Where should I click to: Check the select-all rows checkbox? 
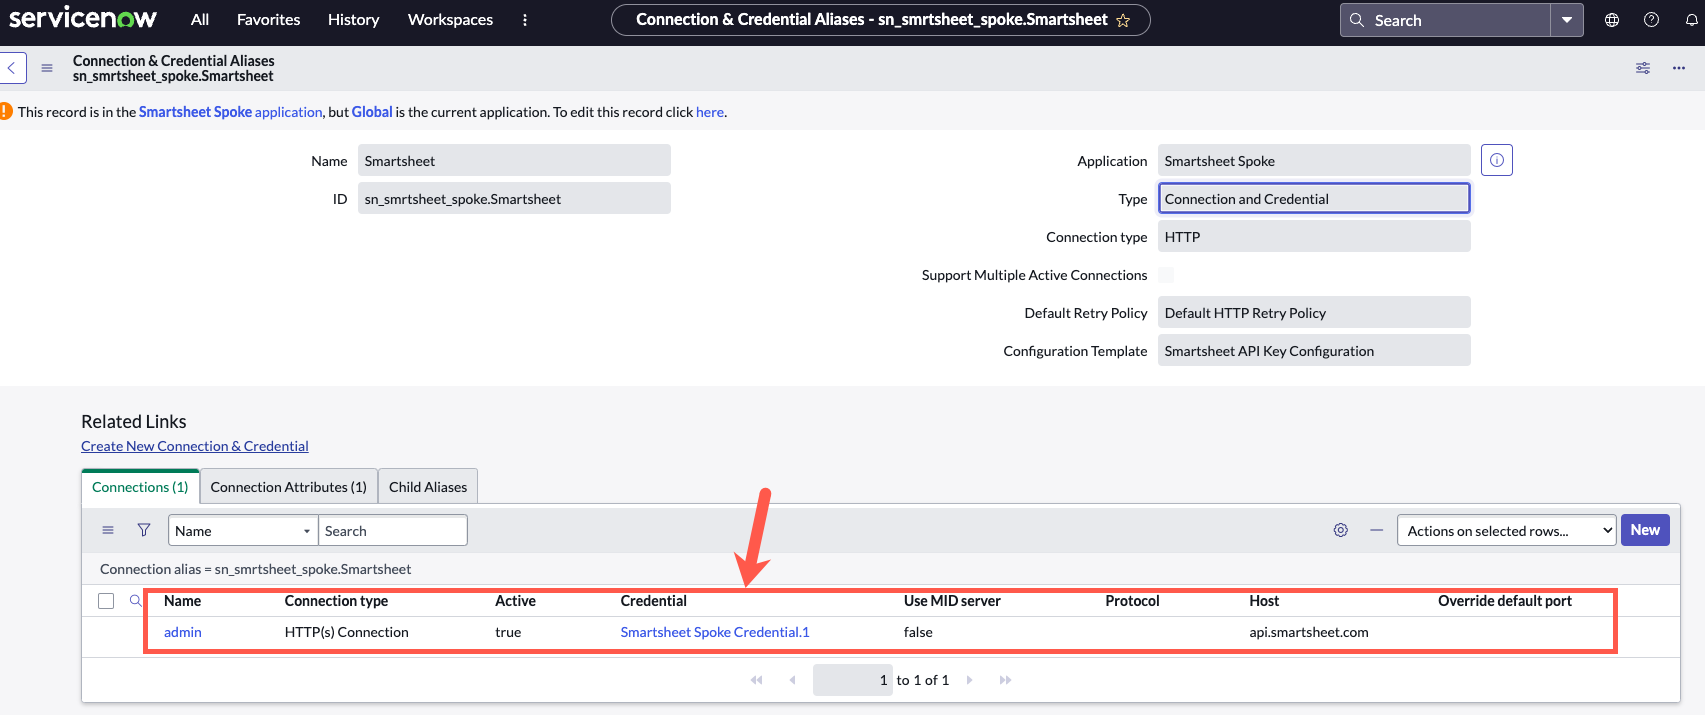[x=106, y=601]
